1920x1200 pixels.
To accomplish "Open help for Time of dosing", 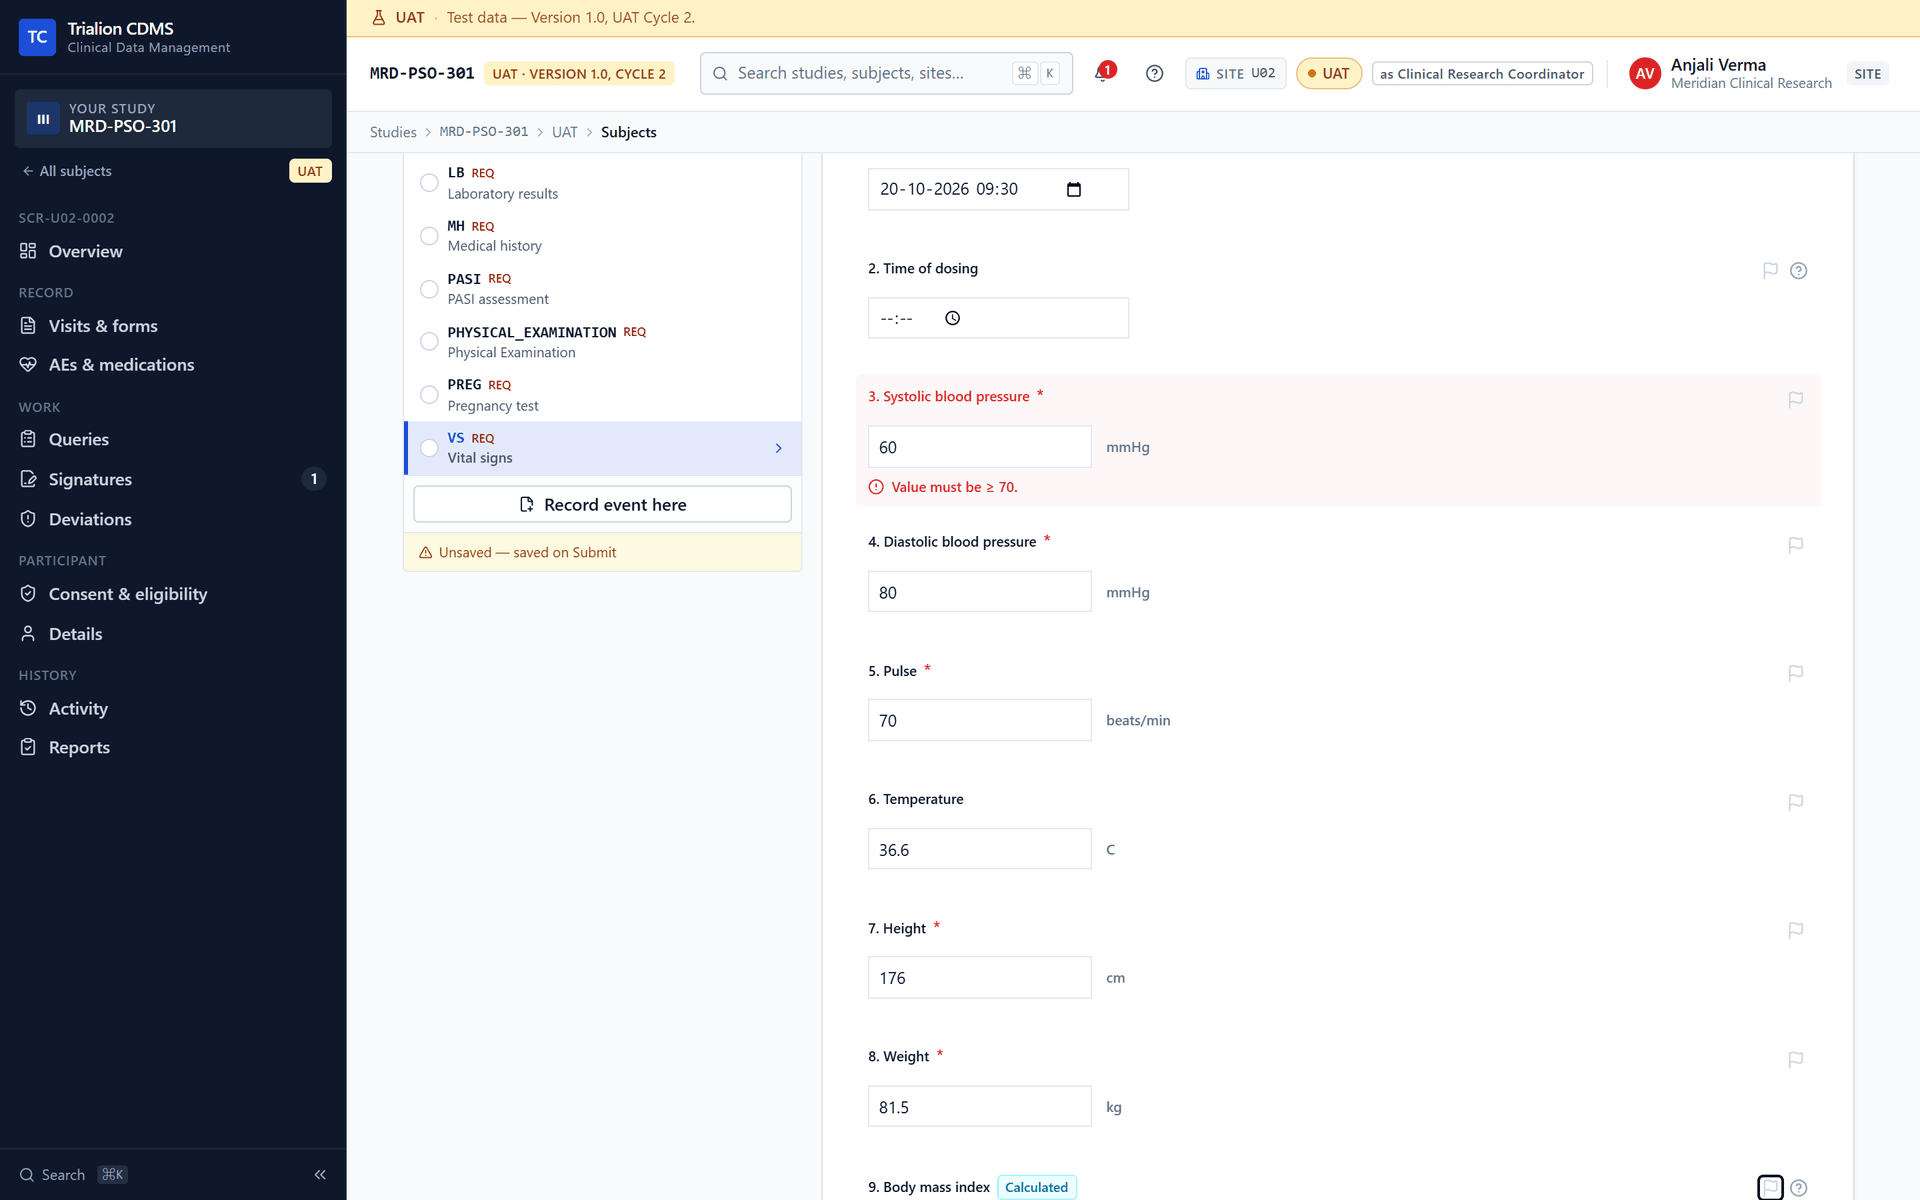I will [x=1798, y=270].
